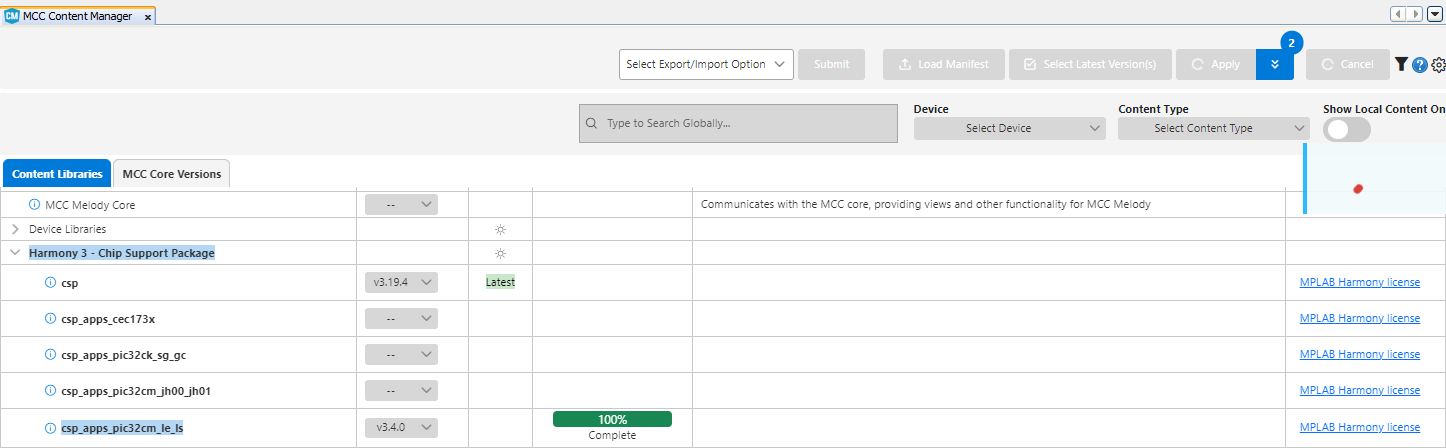1446x448 pixels.
Task: Click the filter funnel icon
Action: [x=1401, y=64]
